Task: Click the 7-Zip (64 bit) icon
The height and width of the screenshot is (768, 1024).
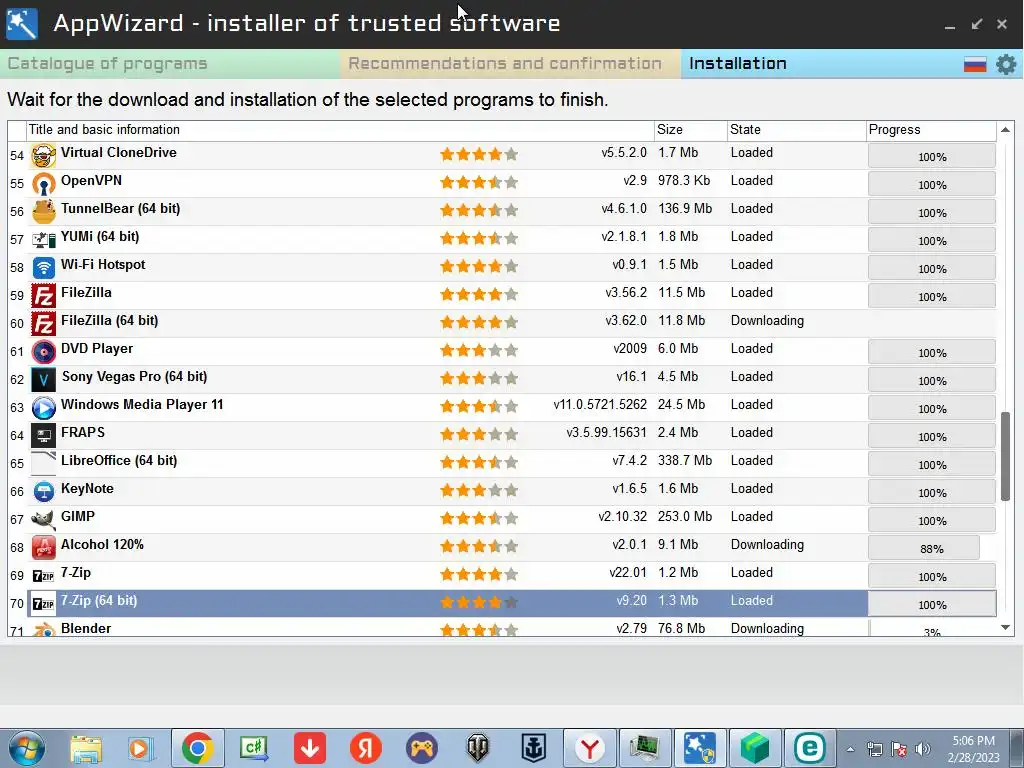Action: point(44,604)
